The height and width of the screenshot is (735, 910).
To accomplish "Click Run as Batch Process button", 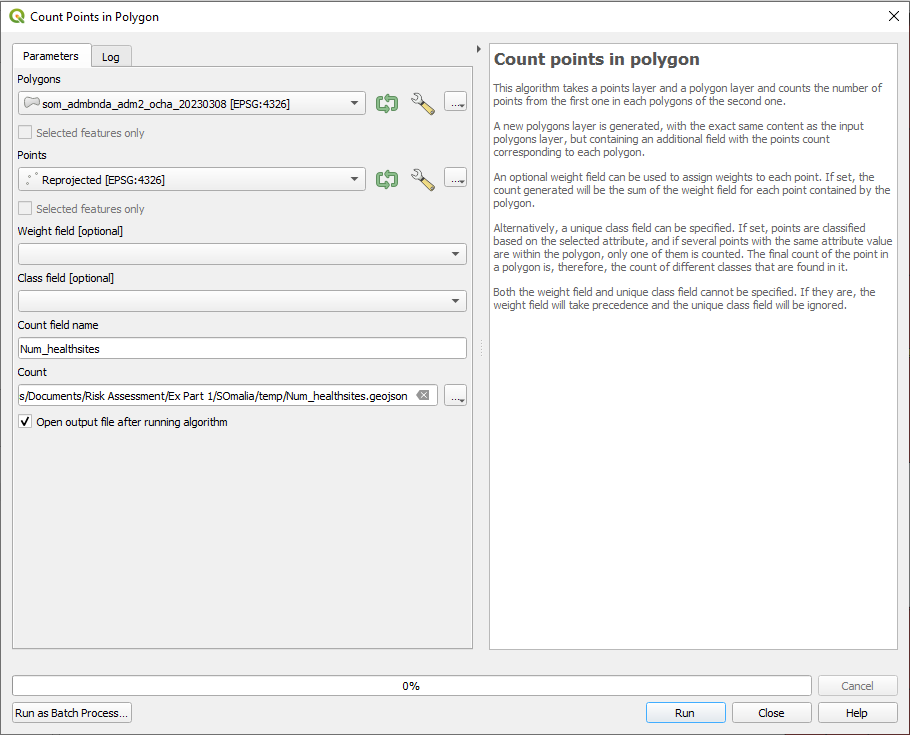I will pos(72,713).
